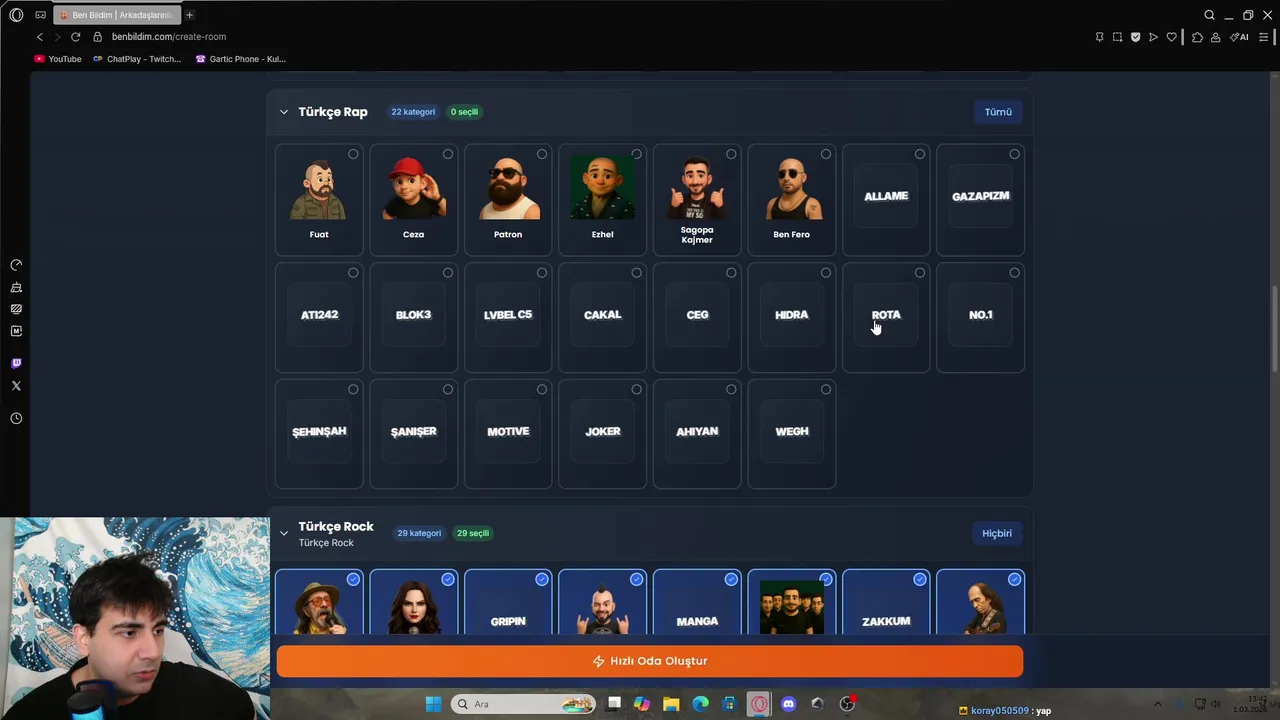1280x720 pixels.
Task: Collapse the Türkçe Rock section chevron
Action: [x=284, y=533]
